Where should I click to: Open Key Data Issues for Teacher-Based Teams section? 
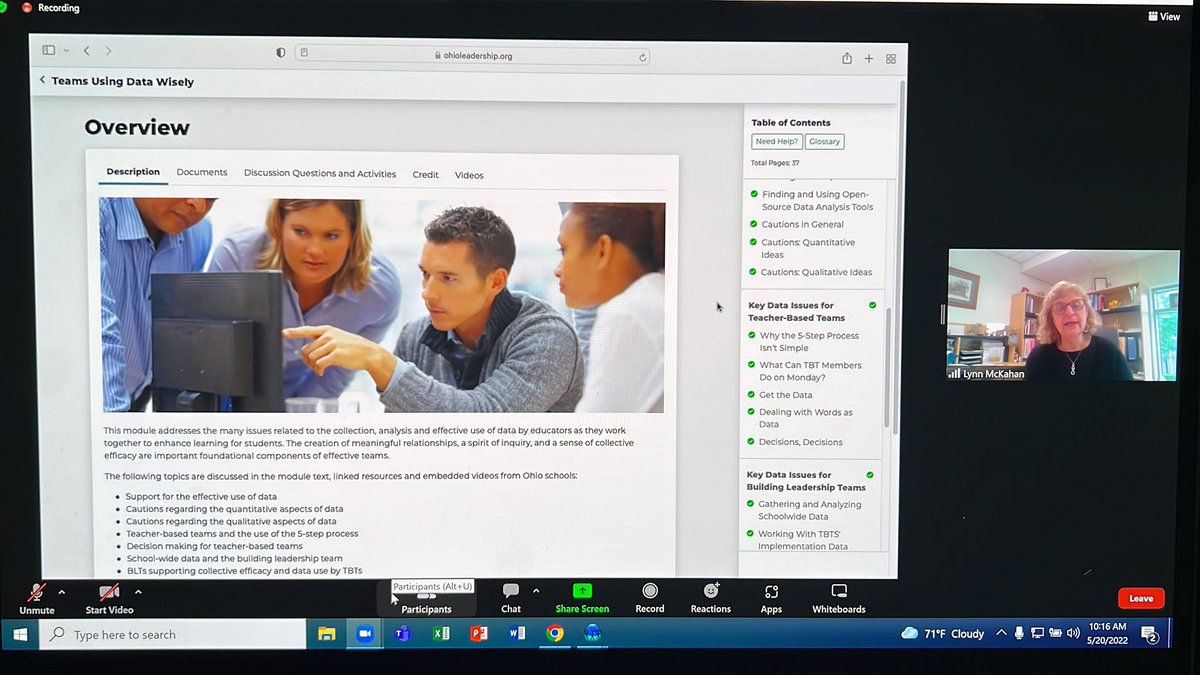click(797, 312)
